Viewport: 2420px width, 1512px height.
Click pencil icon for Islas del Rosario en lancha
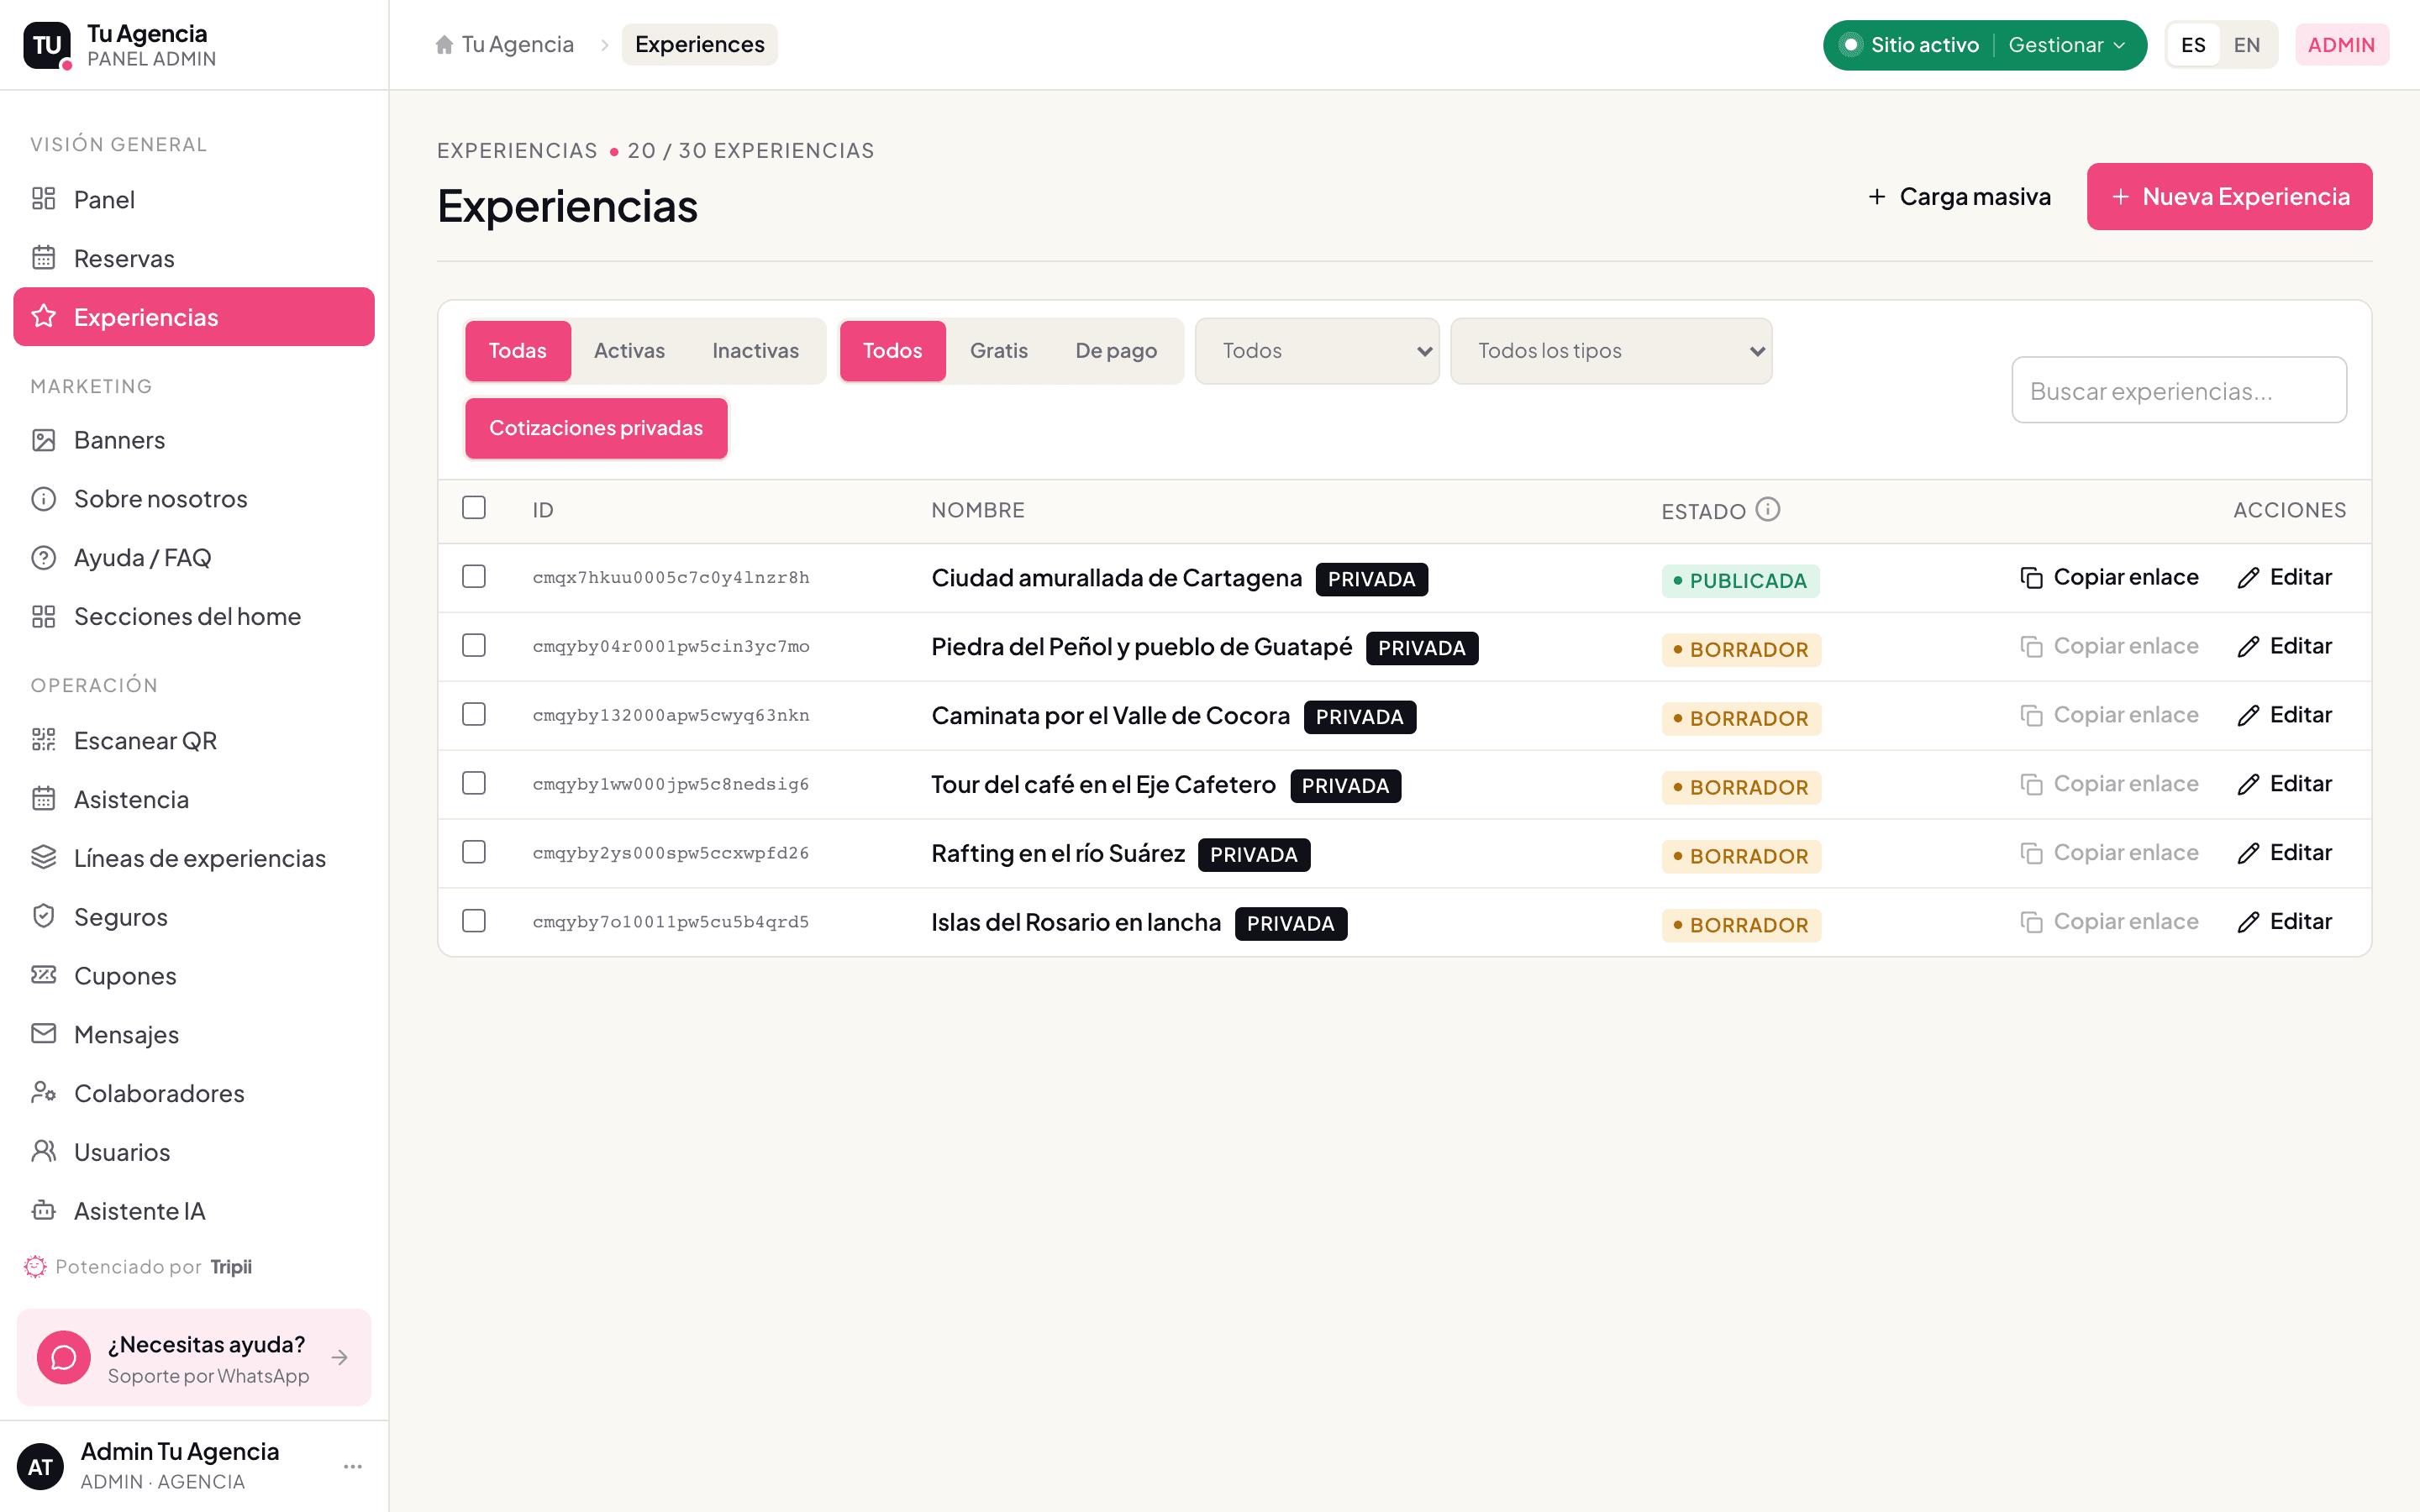(2248, 923)
